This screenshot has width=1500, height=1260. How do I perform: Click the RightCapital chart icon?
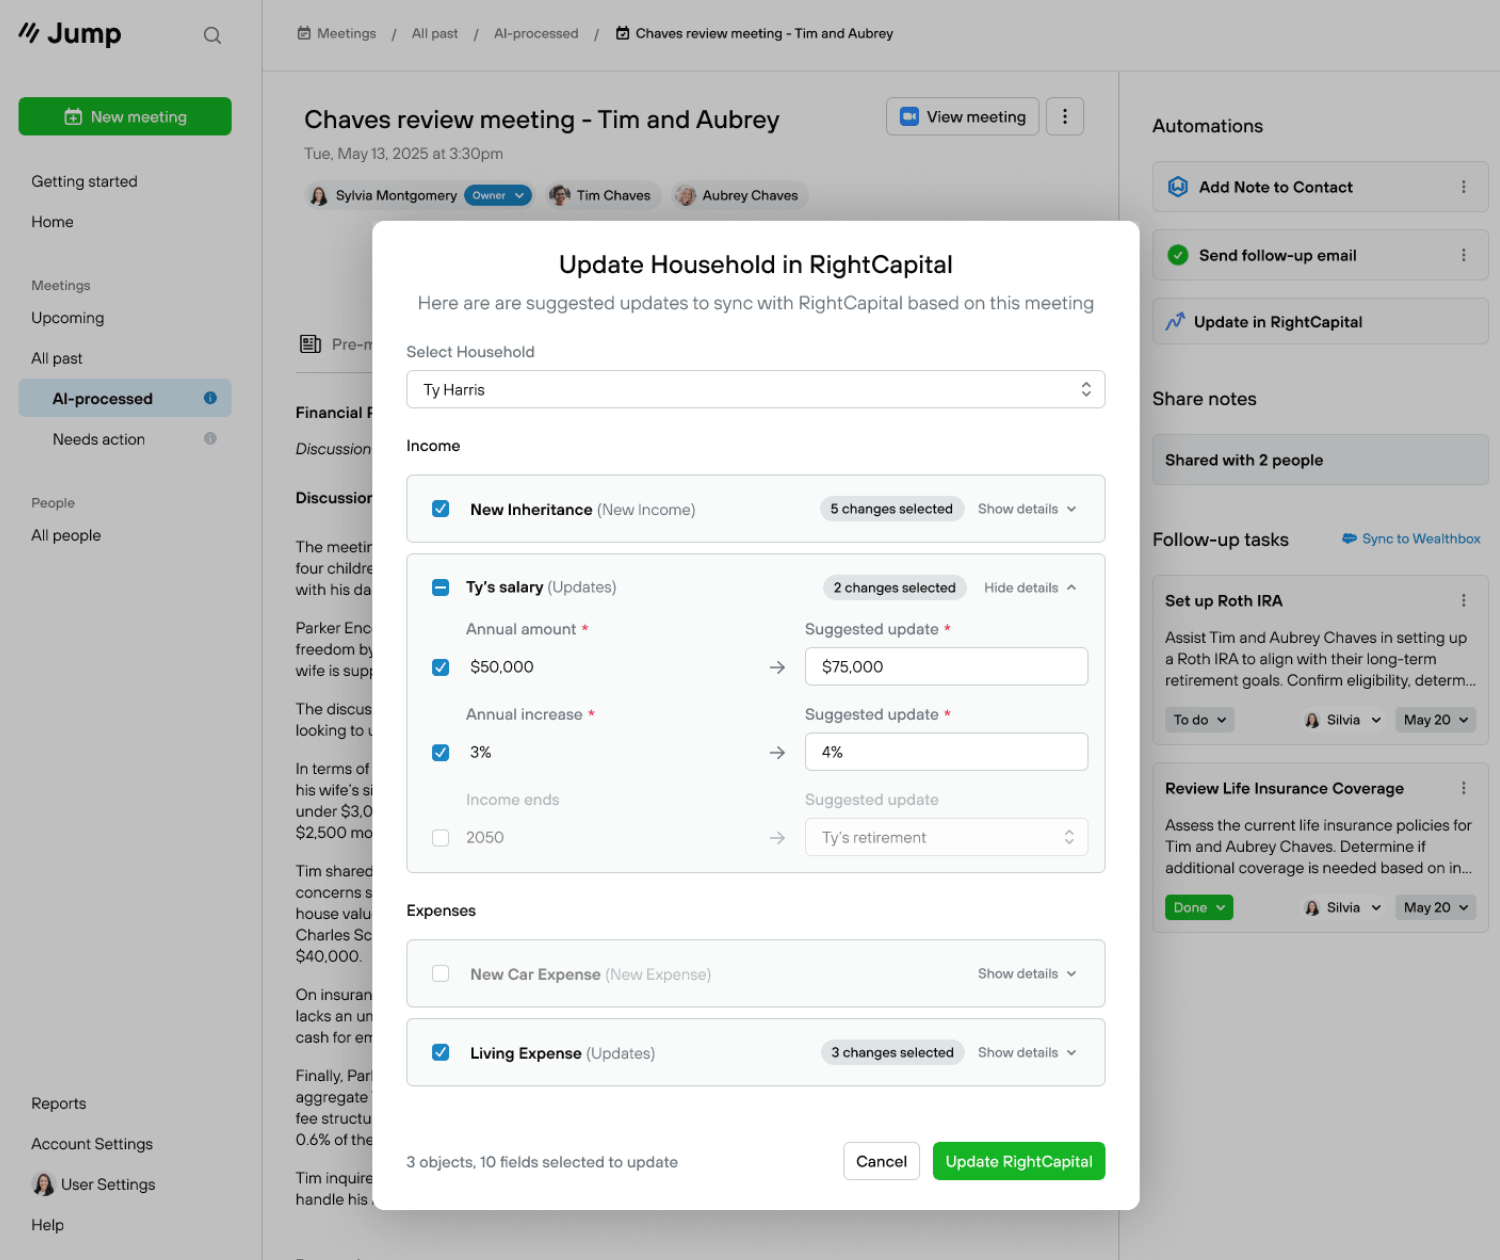pyautogui.click(x=1175, y=322)
